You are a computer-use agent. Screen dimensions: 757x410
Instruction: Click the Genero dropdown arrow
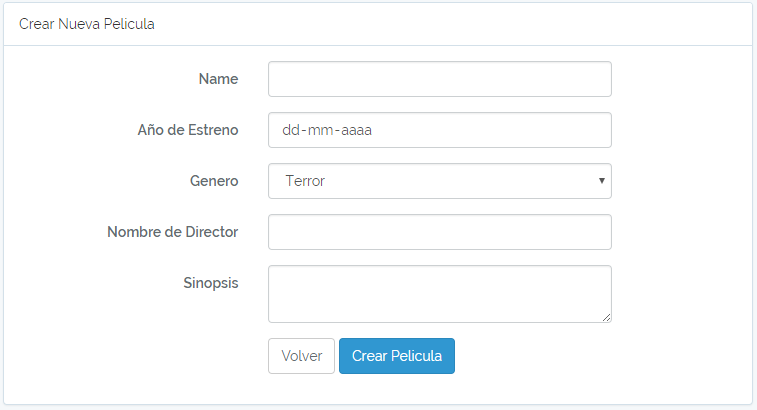point(602,181)
